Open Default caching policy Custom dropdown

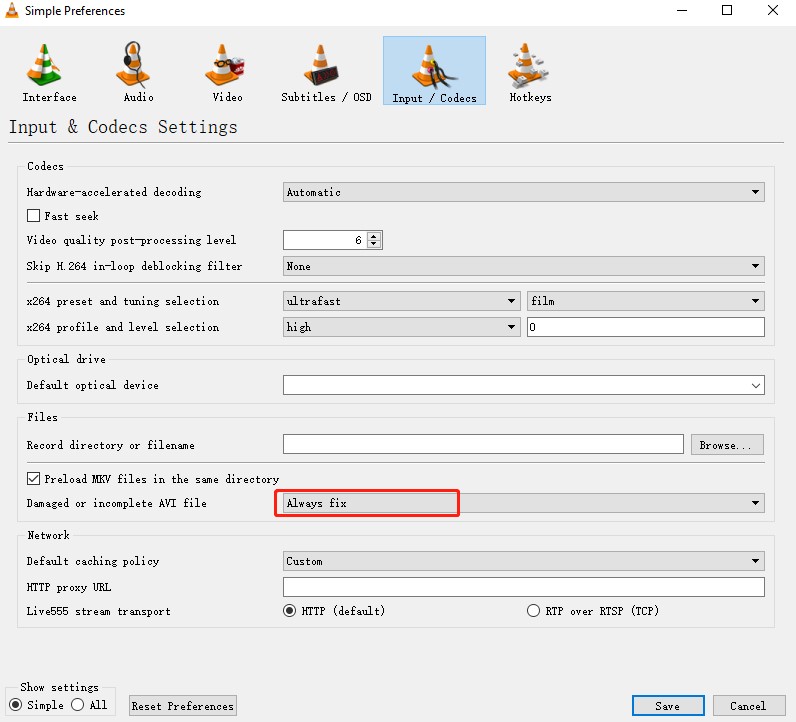[x=523, y=561]
